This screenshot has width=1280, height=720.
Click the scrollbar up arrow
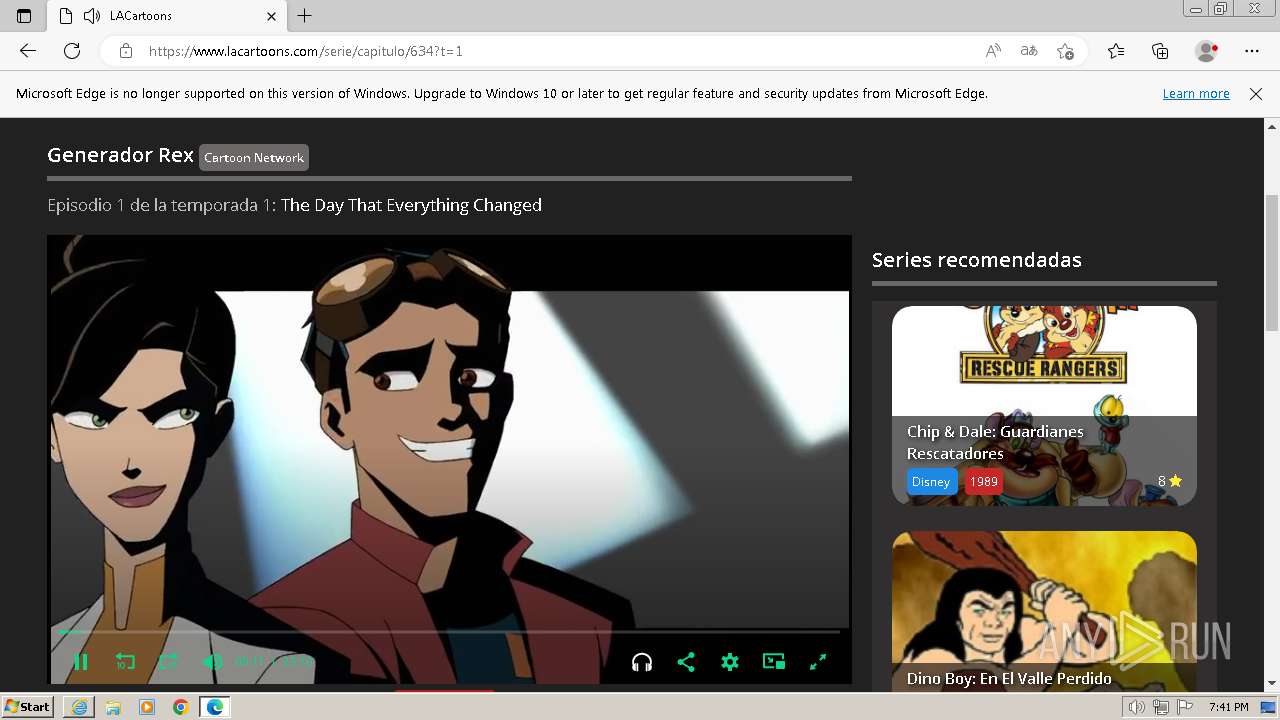[1272, 126]
